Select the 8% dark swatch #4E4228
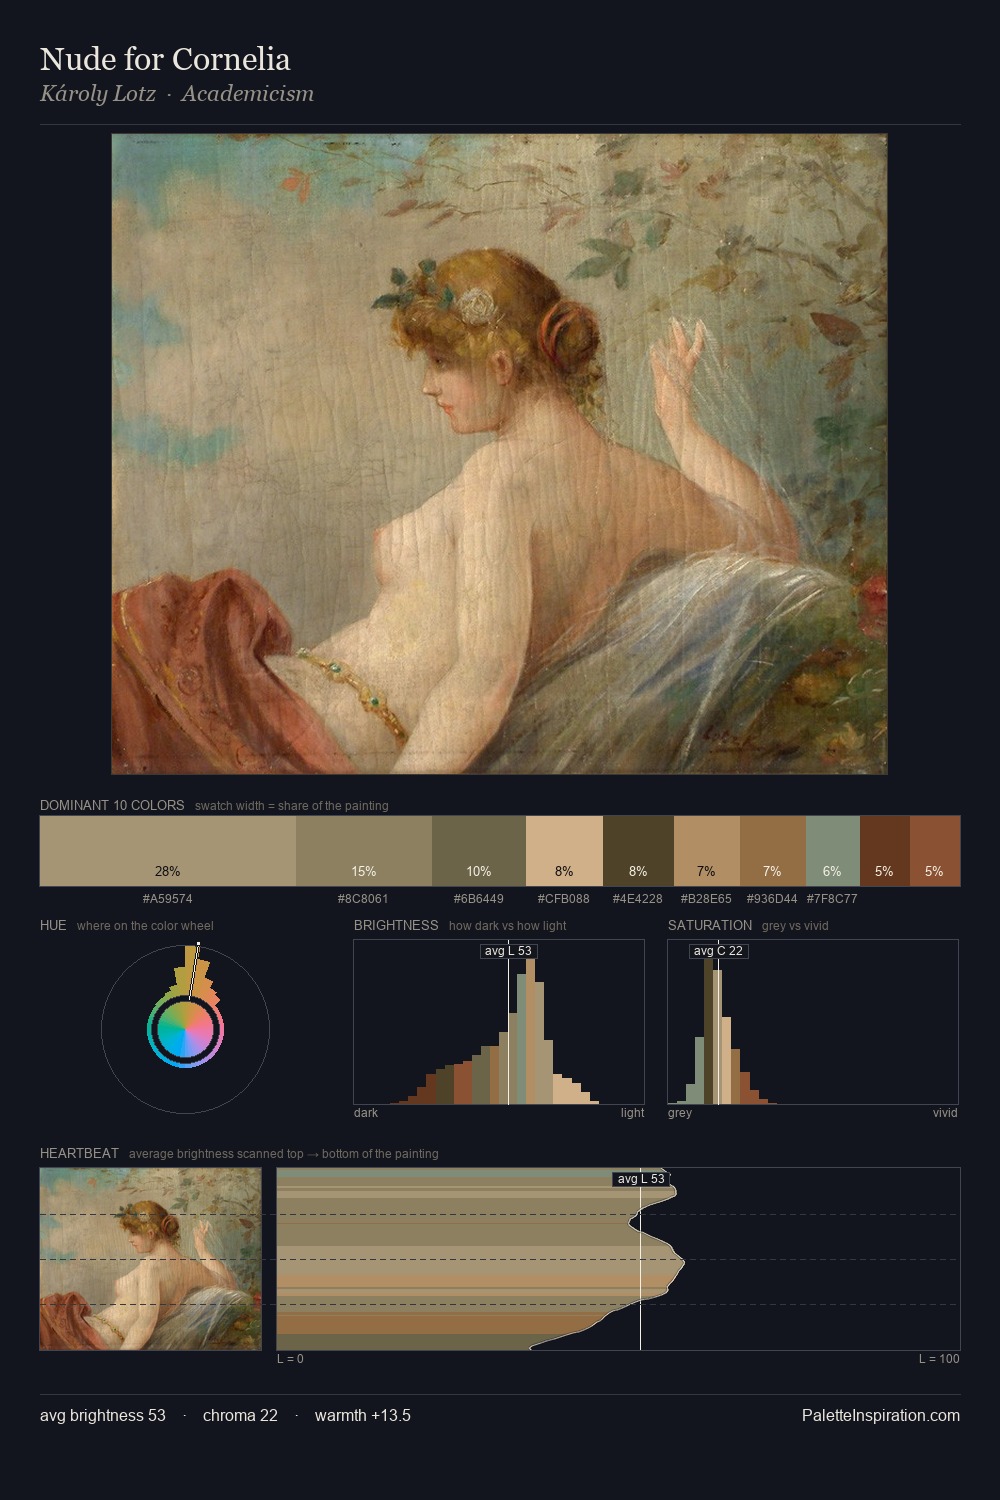The height and width of the screenshot is (1500, 1000). [x=638, y=851]
